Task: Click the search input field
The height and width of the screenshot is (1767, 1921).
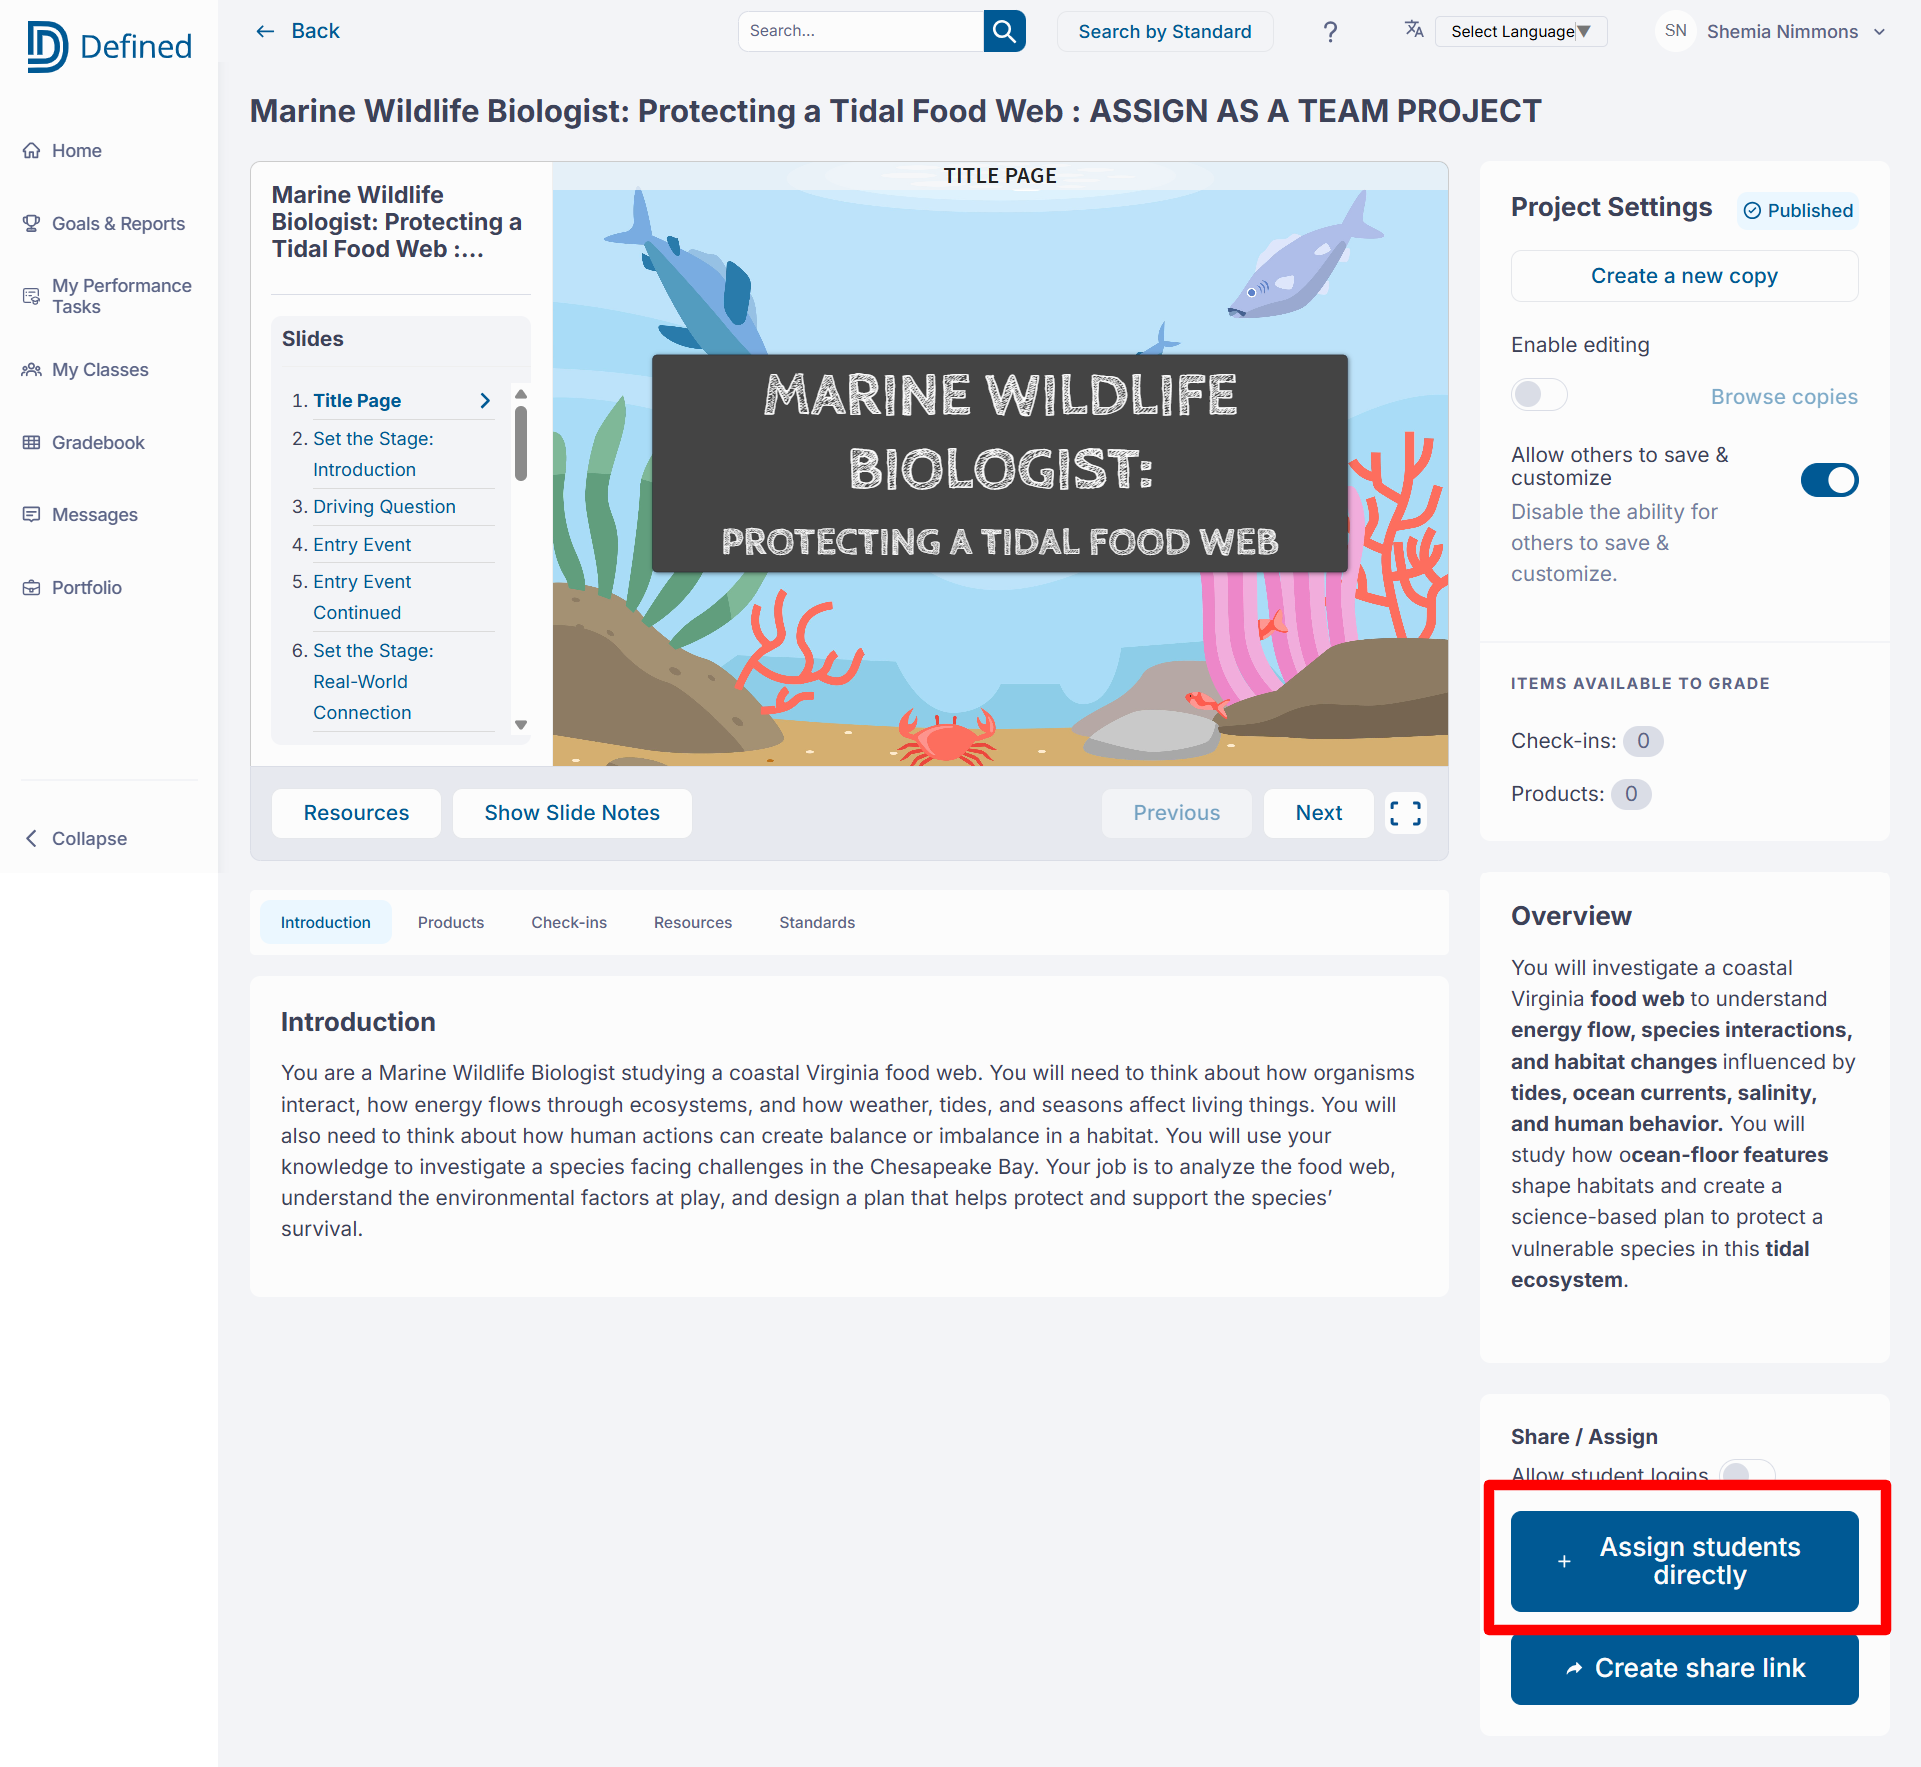Action: point(861,32)
